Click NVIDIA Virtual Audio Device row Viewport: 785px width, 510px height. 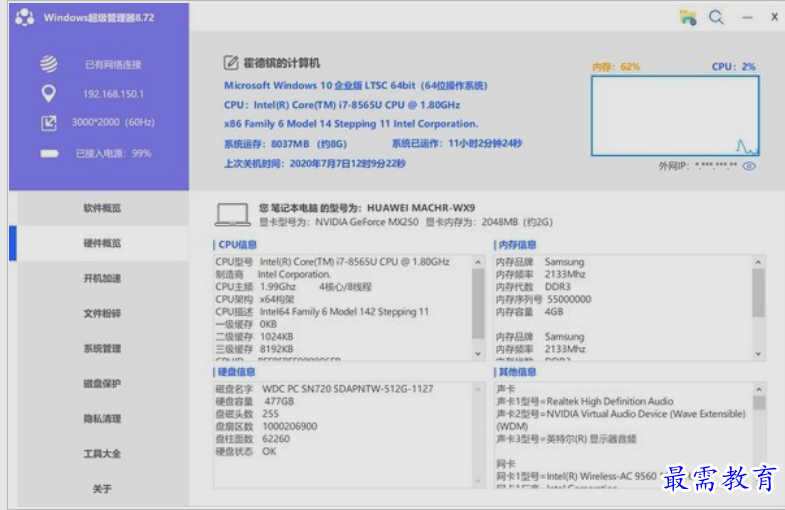621,420
